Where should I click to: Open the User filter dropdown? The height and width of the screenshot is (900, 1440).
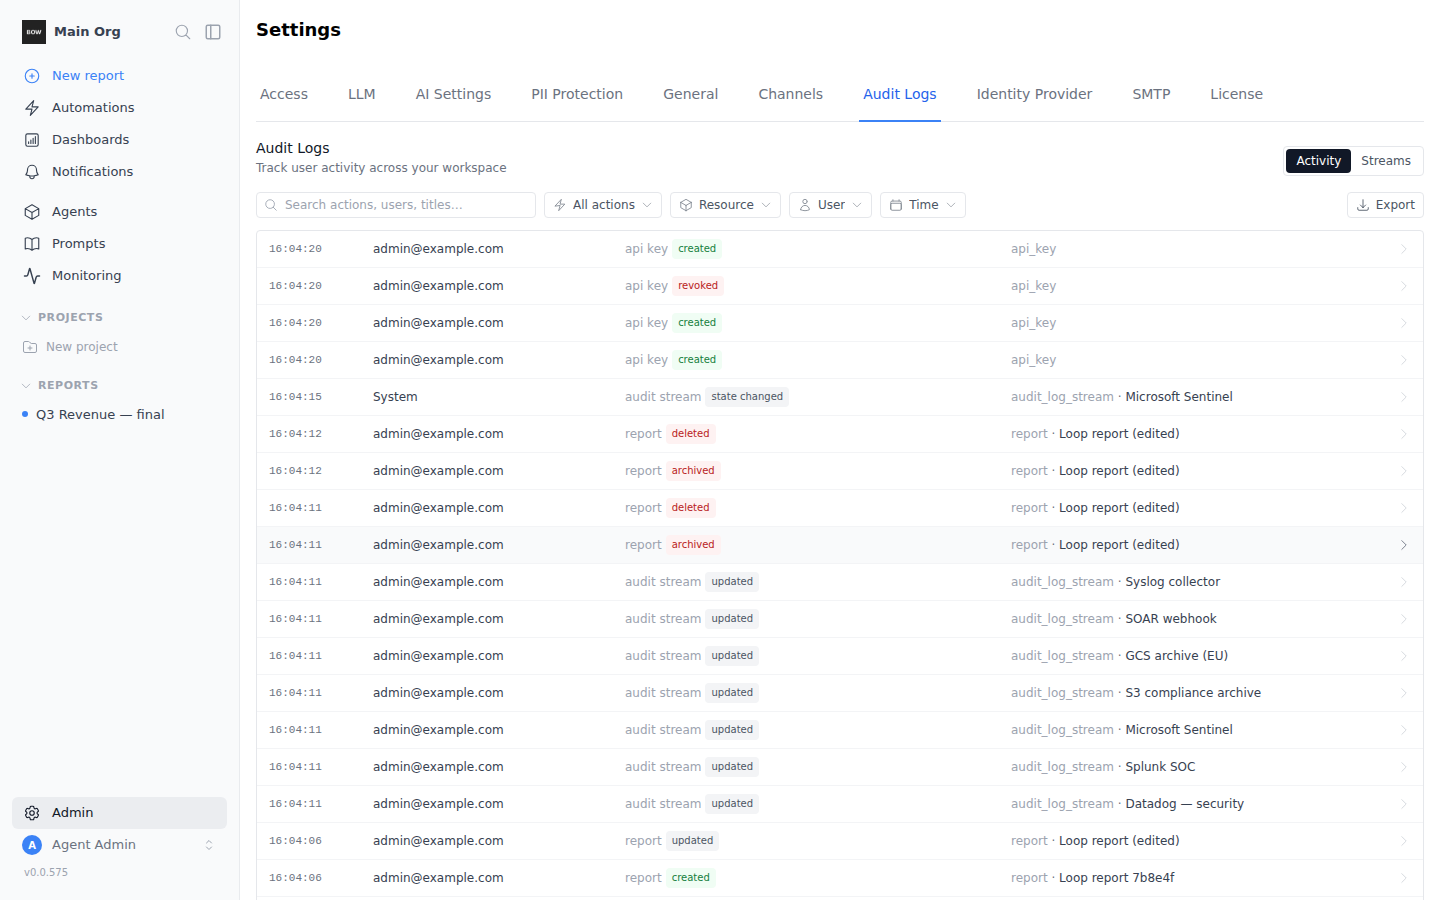point(830,205)
